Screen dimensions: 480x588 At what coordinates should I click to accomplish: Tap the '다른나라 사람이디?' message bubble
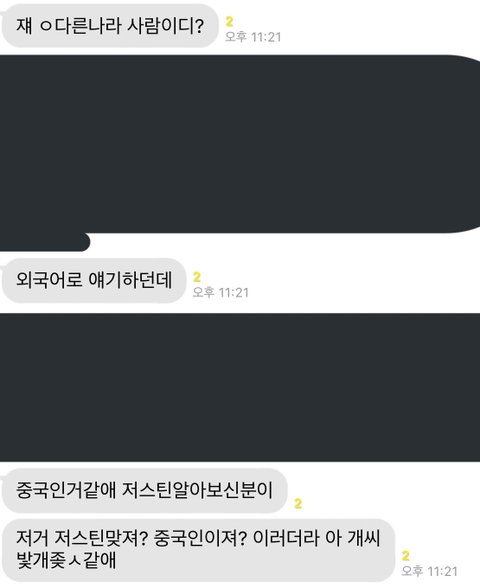[x=110, y=26]
